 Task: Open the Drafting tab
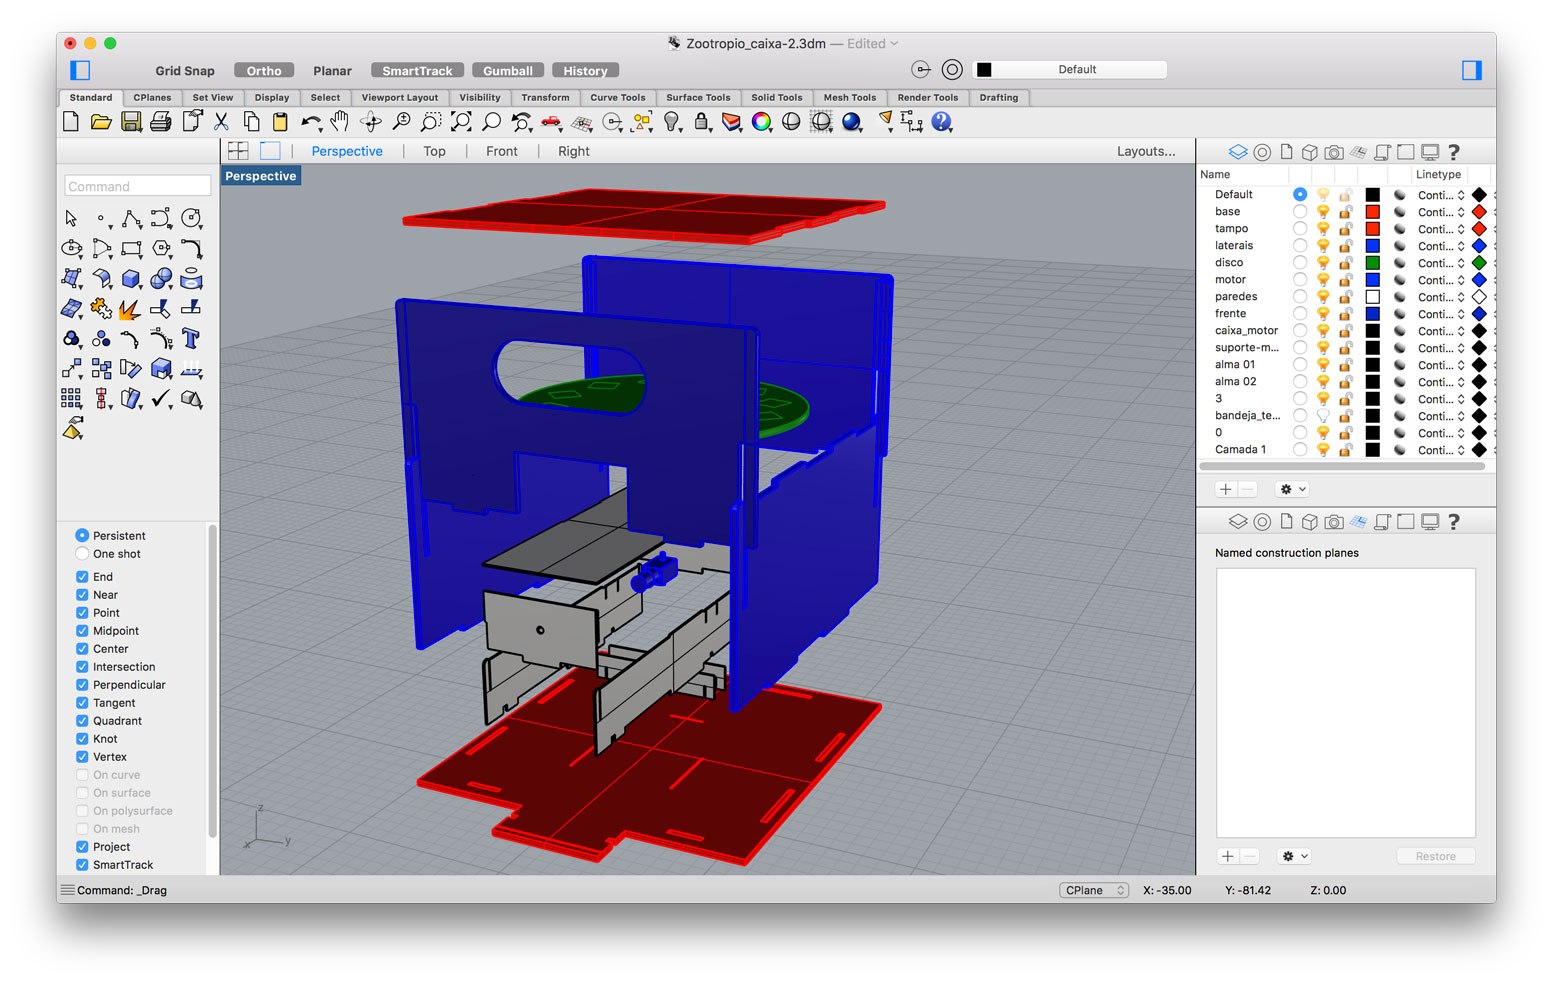(999, 98)
